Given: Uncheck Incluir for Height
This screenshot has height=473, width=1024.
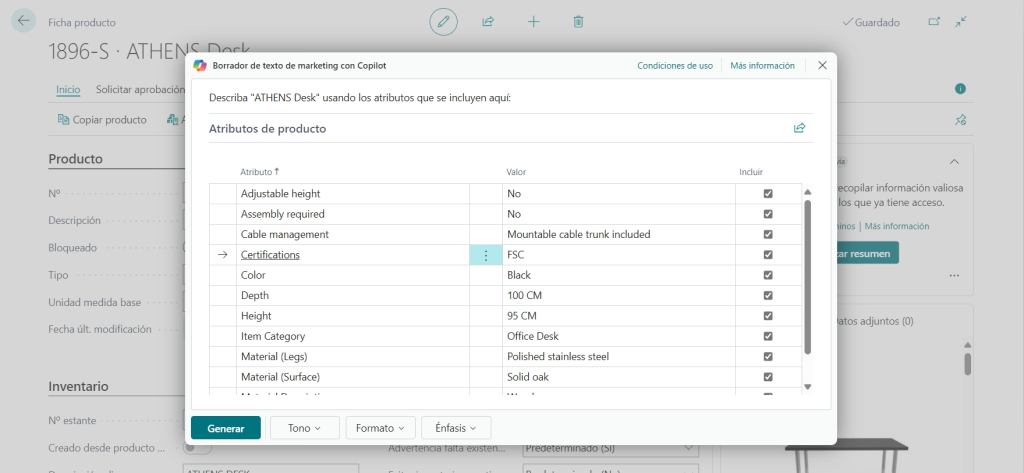Looking at the screenshot, I should pos(768,316).
